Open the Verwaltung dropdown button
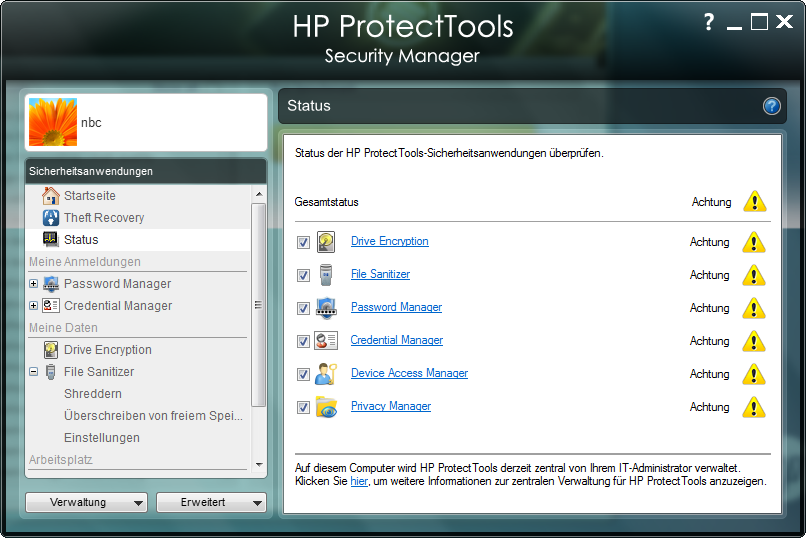Image resolution: width=806 pixels, height=538 pixels. (86, 503)
